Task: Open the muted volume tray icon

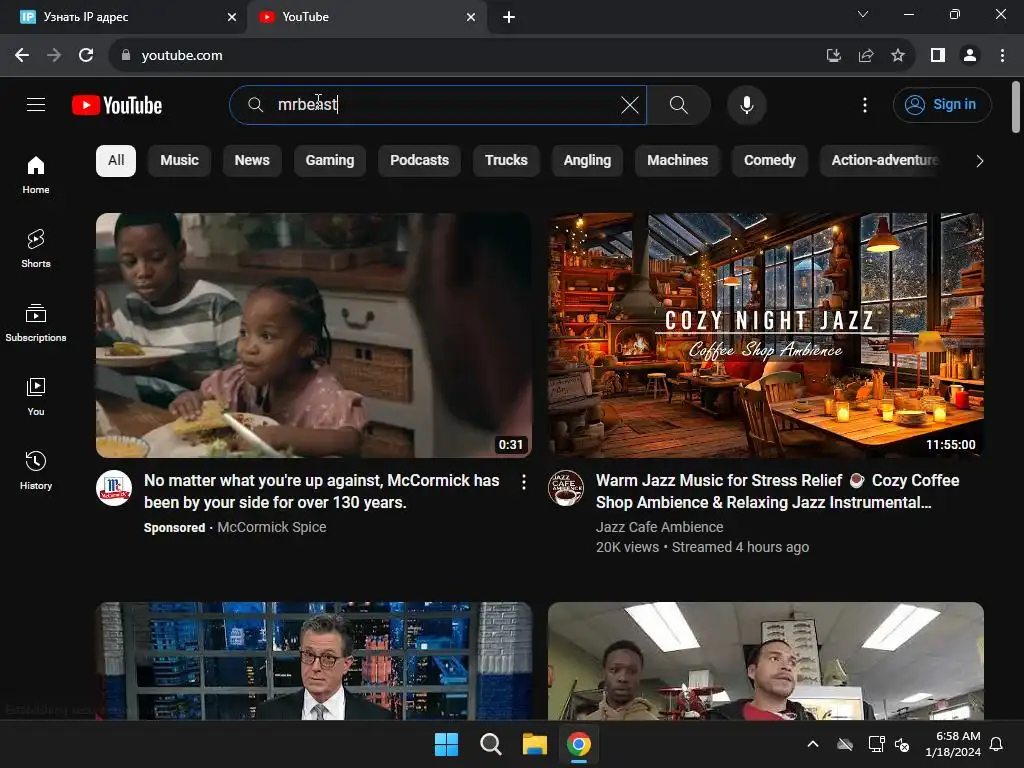Action: (x=902, y=744)
